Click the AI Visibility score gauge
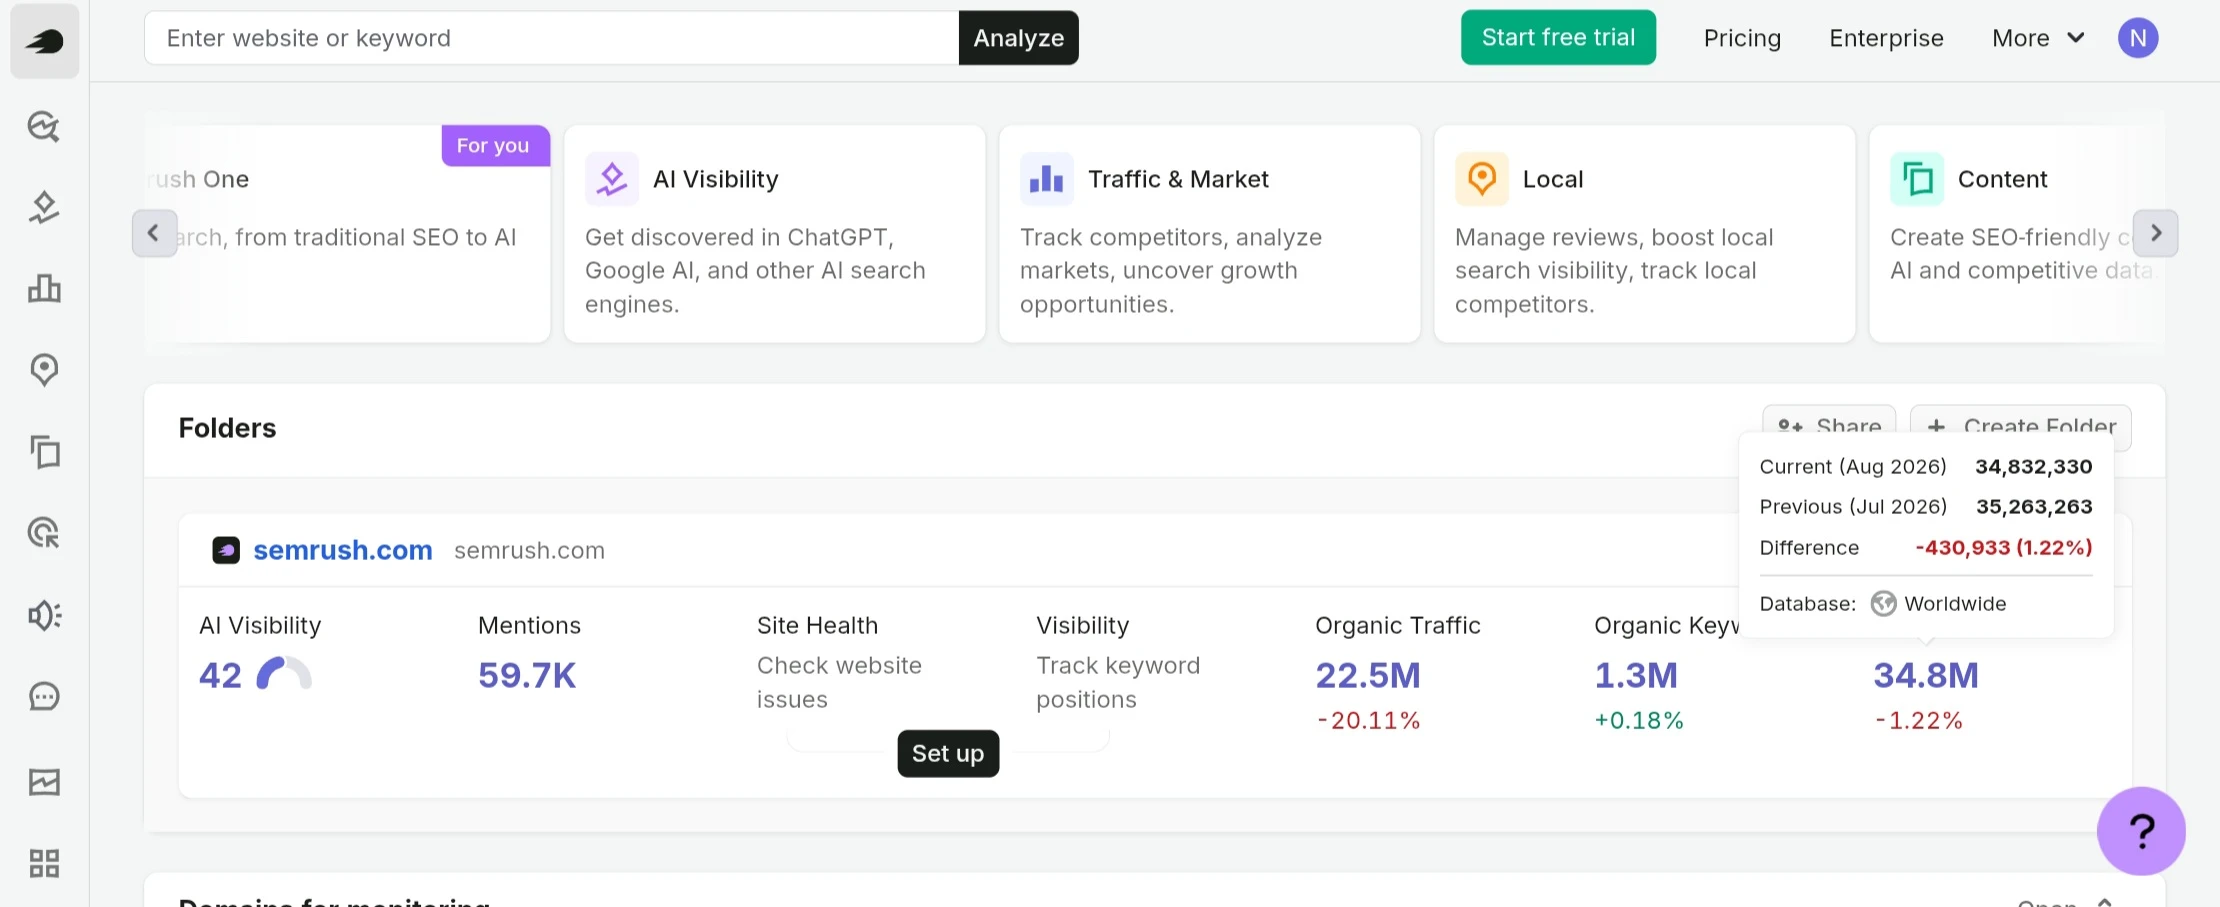The width and height of the screenshot is (2220, 907). pyautogui.click(x=284, y=674)
